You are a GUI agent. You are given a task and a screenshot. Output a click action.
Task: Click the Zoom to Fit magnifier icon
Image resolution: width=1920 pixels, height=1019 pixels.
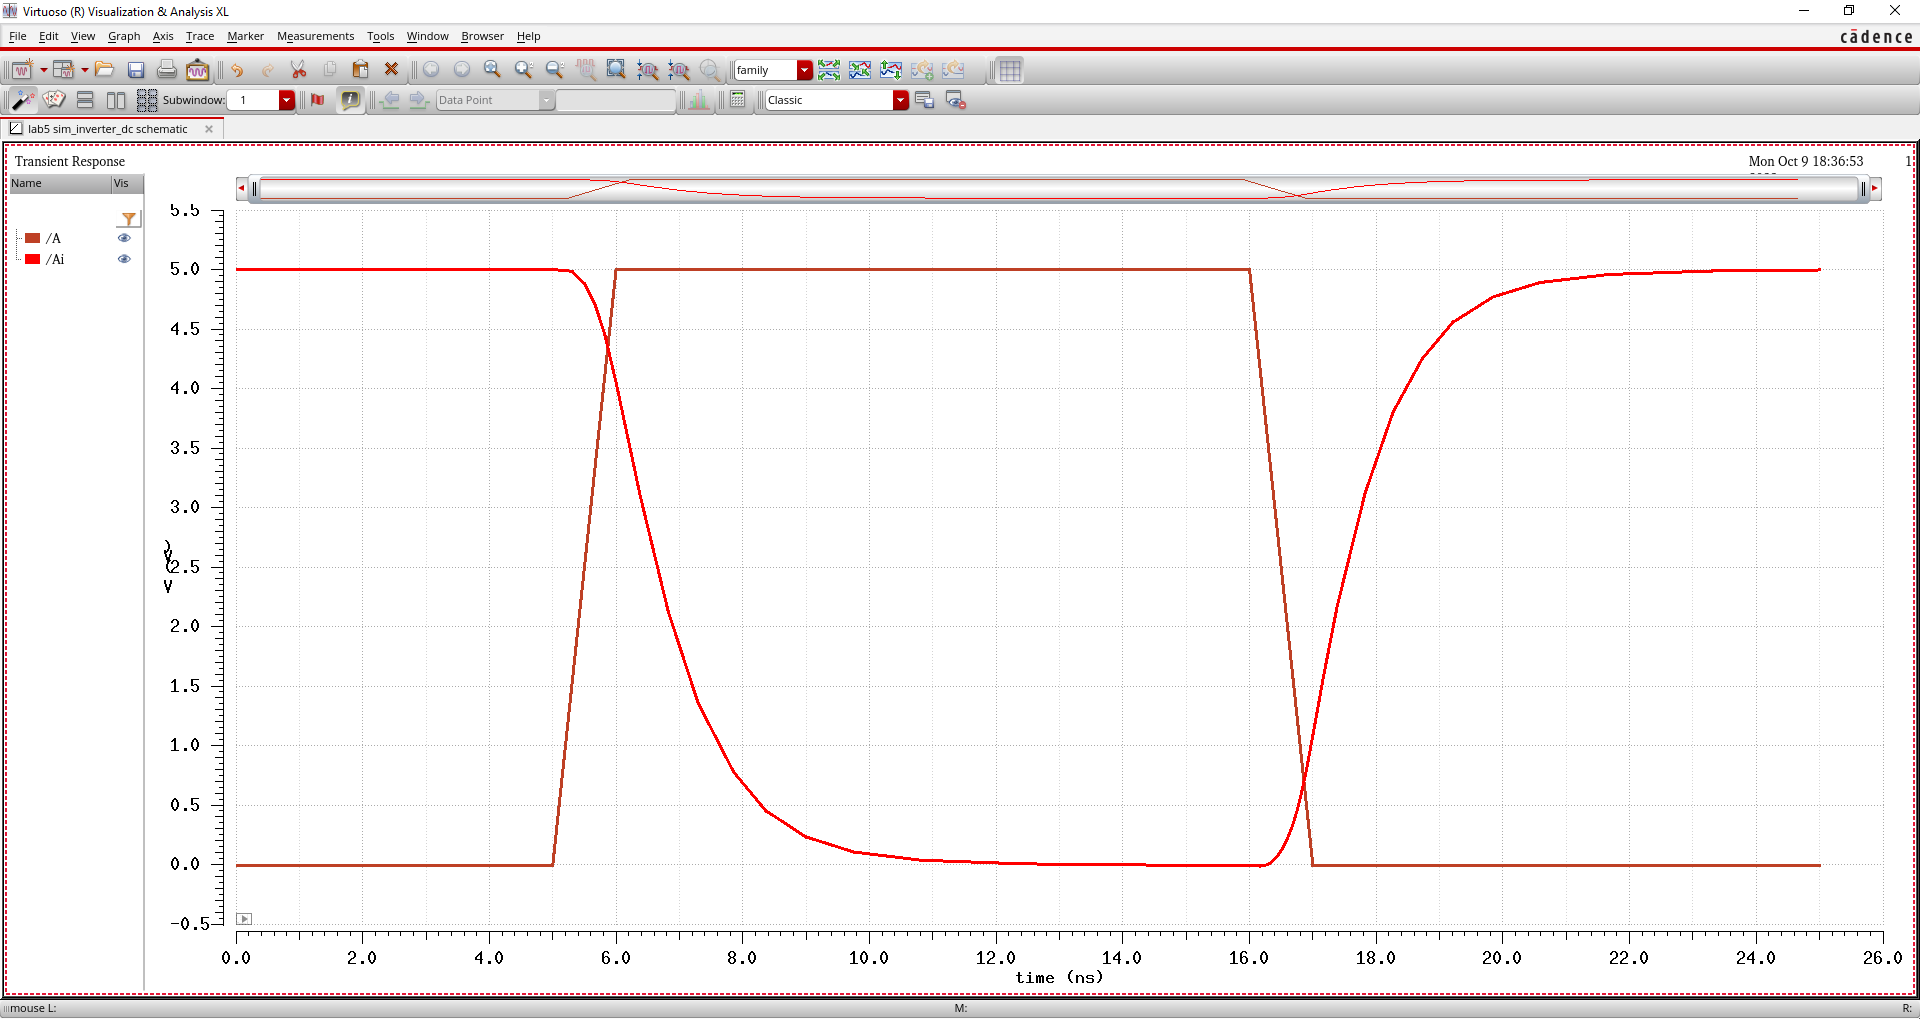492,70
